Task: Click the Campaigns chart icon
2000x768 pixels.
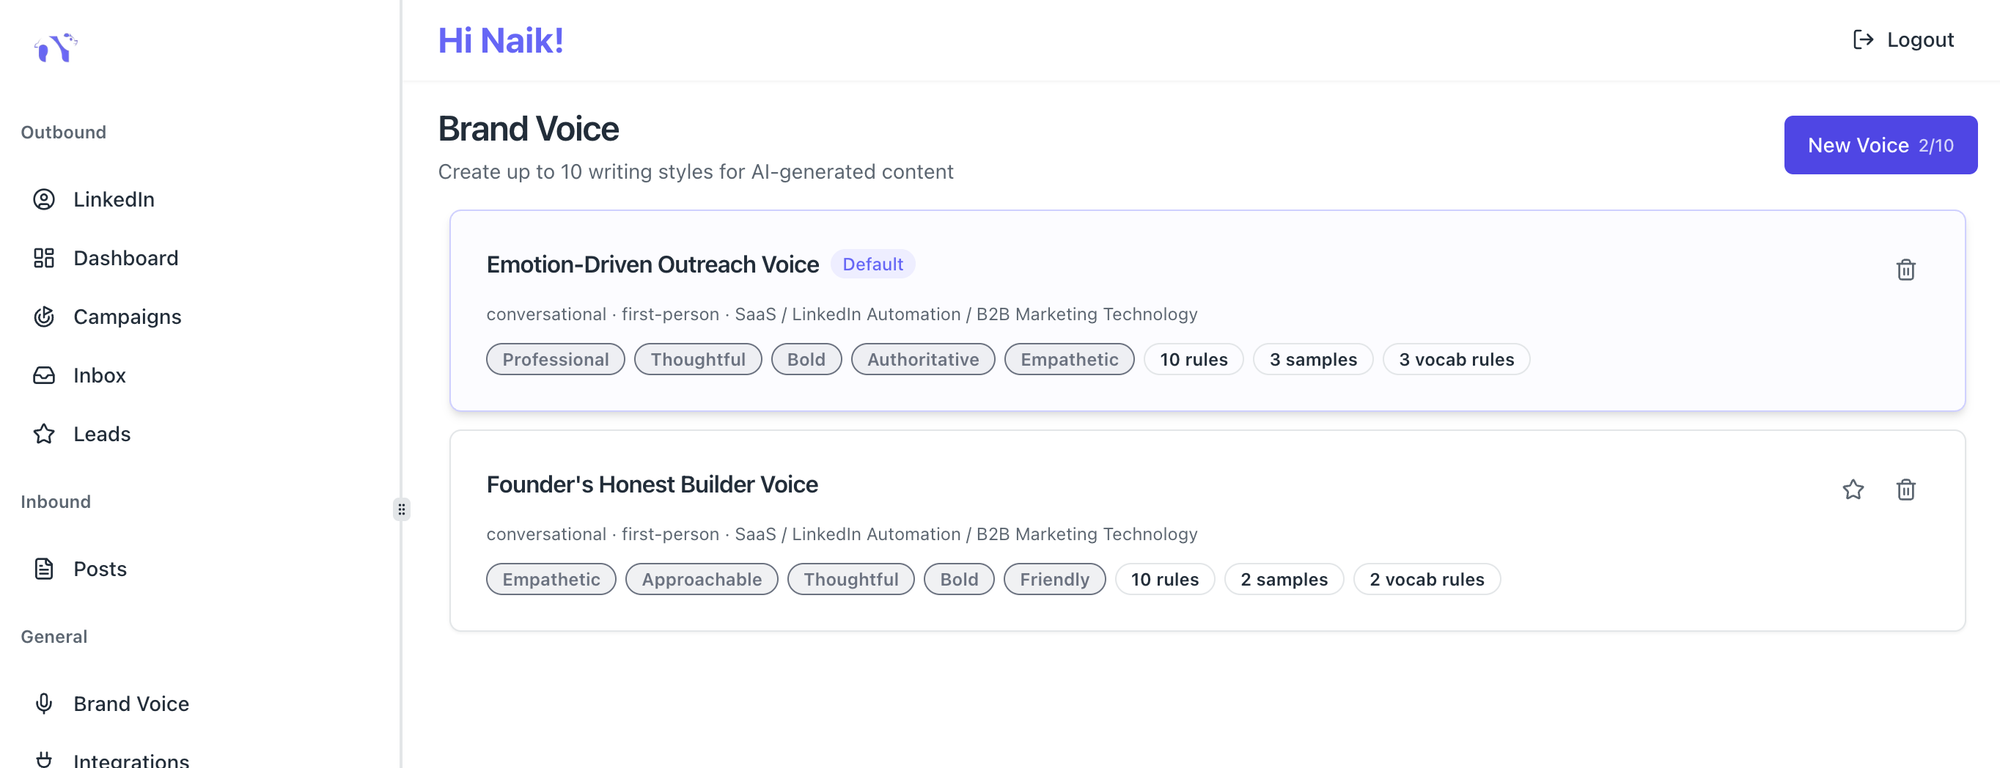Action: (44, 317)
